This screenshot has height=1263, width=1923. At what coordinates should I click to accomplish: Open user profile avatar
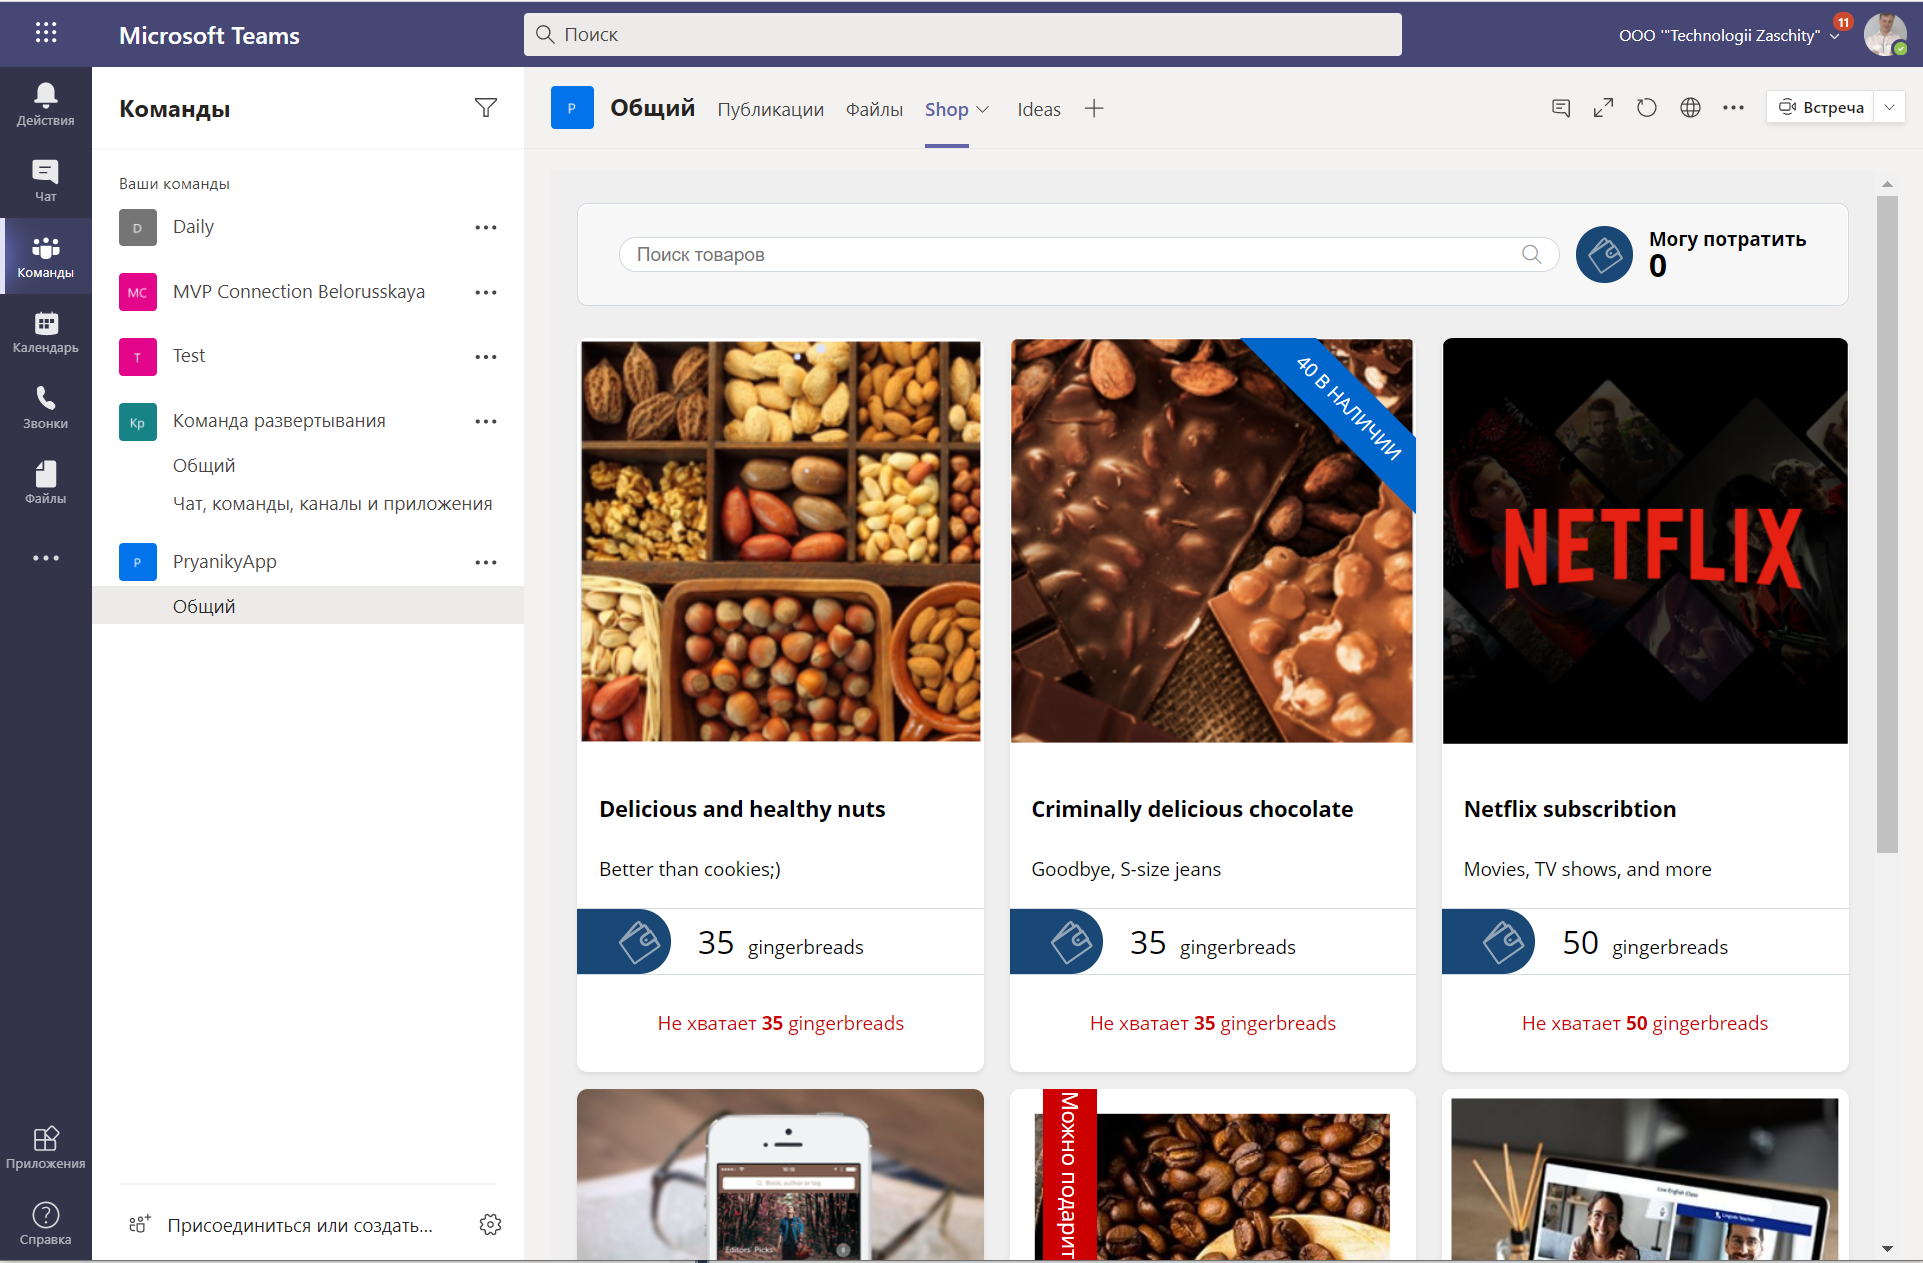click(x=1885, y=35)
